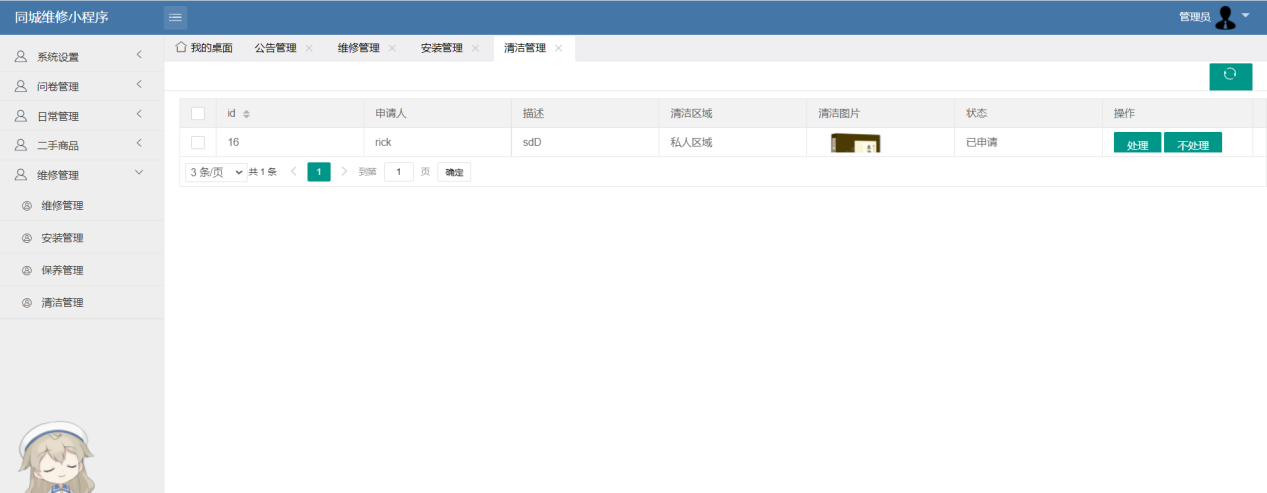Open 系统设置 in the sidebar
Image resolution: width=1267 pixels, height=493 pixels.
tap(82, 57)
